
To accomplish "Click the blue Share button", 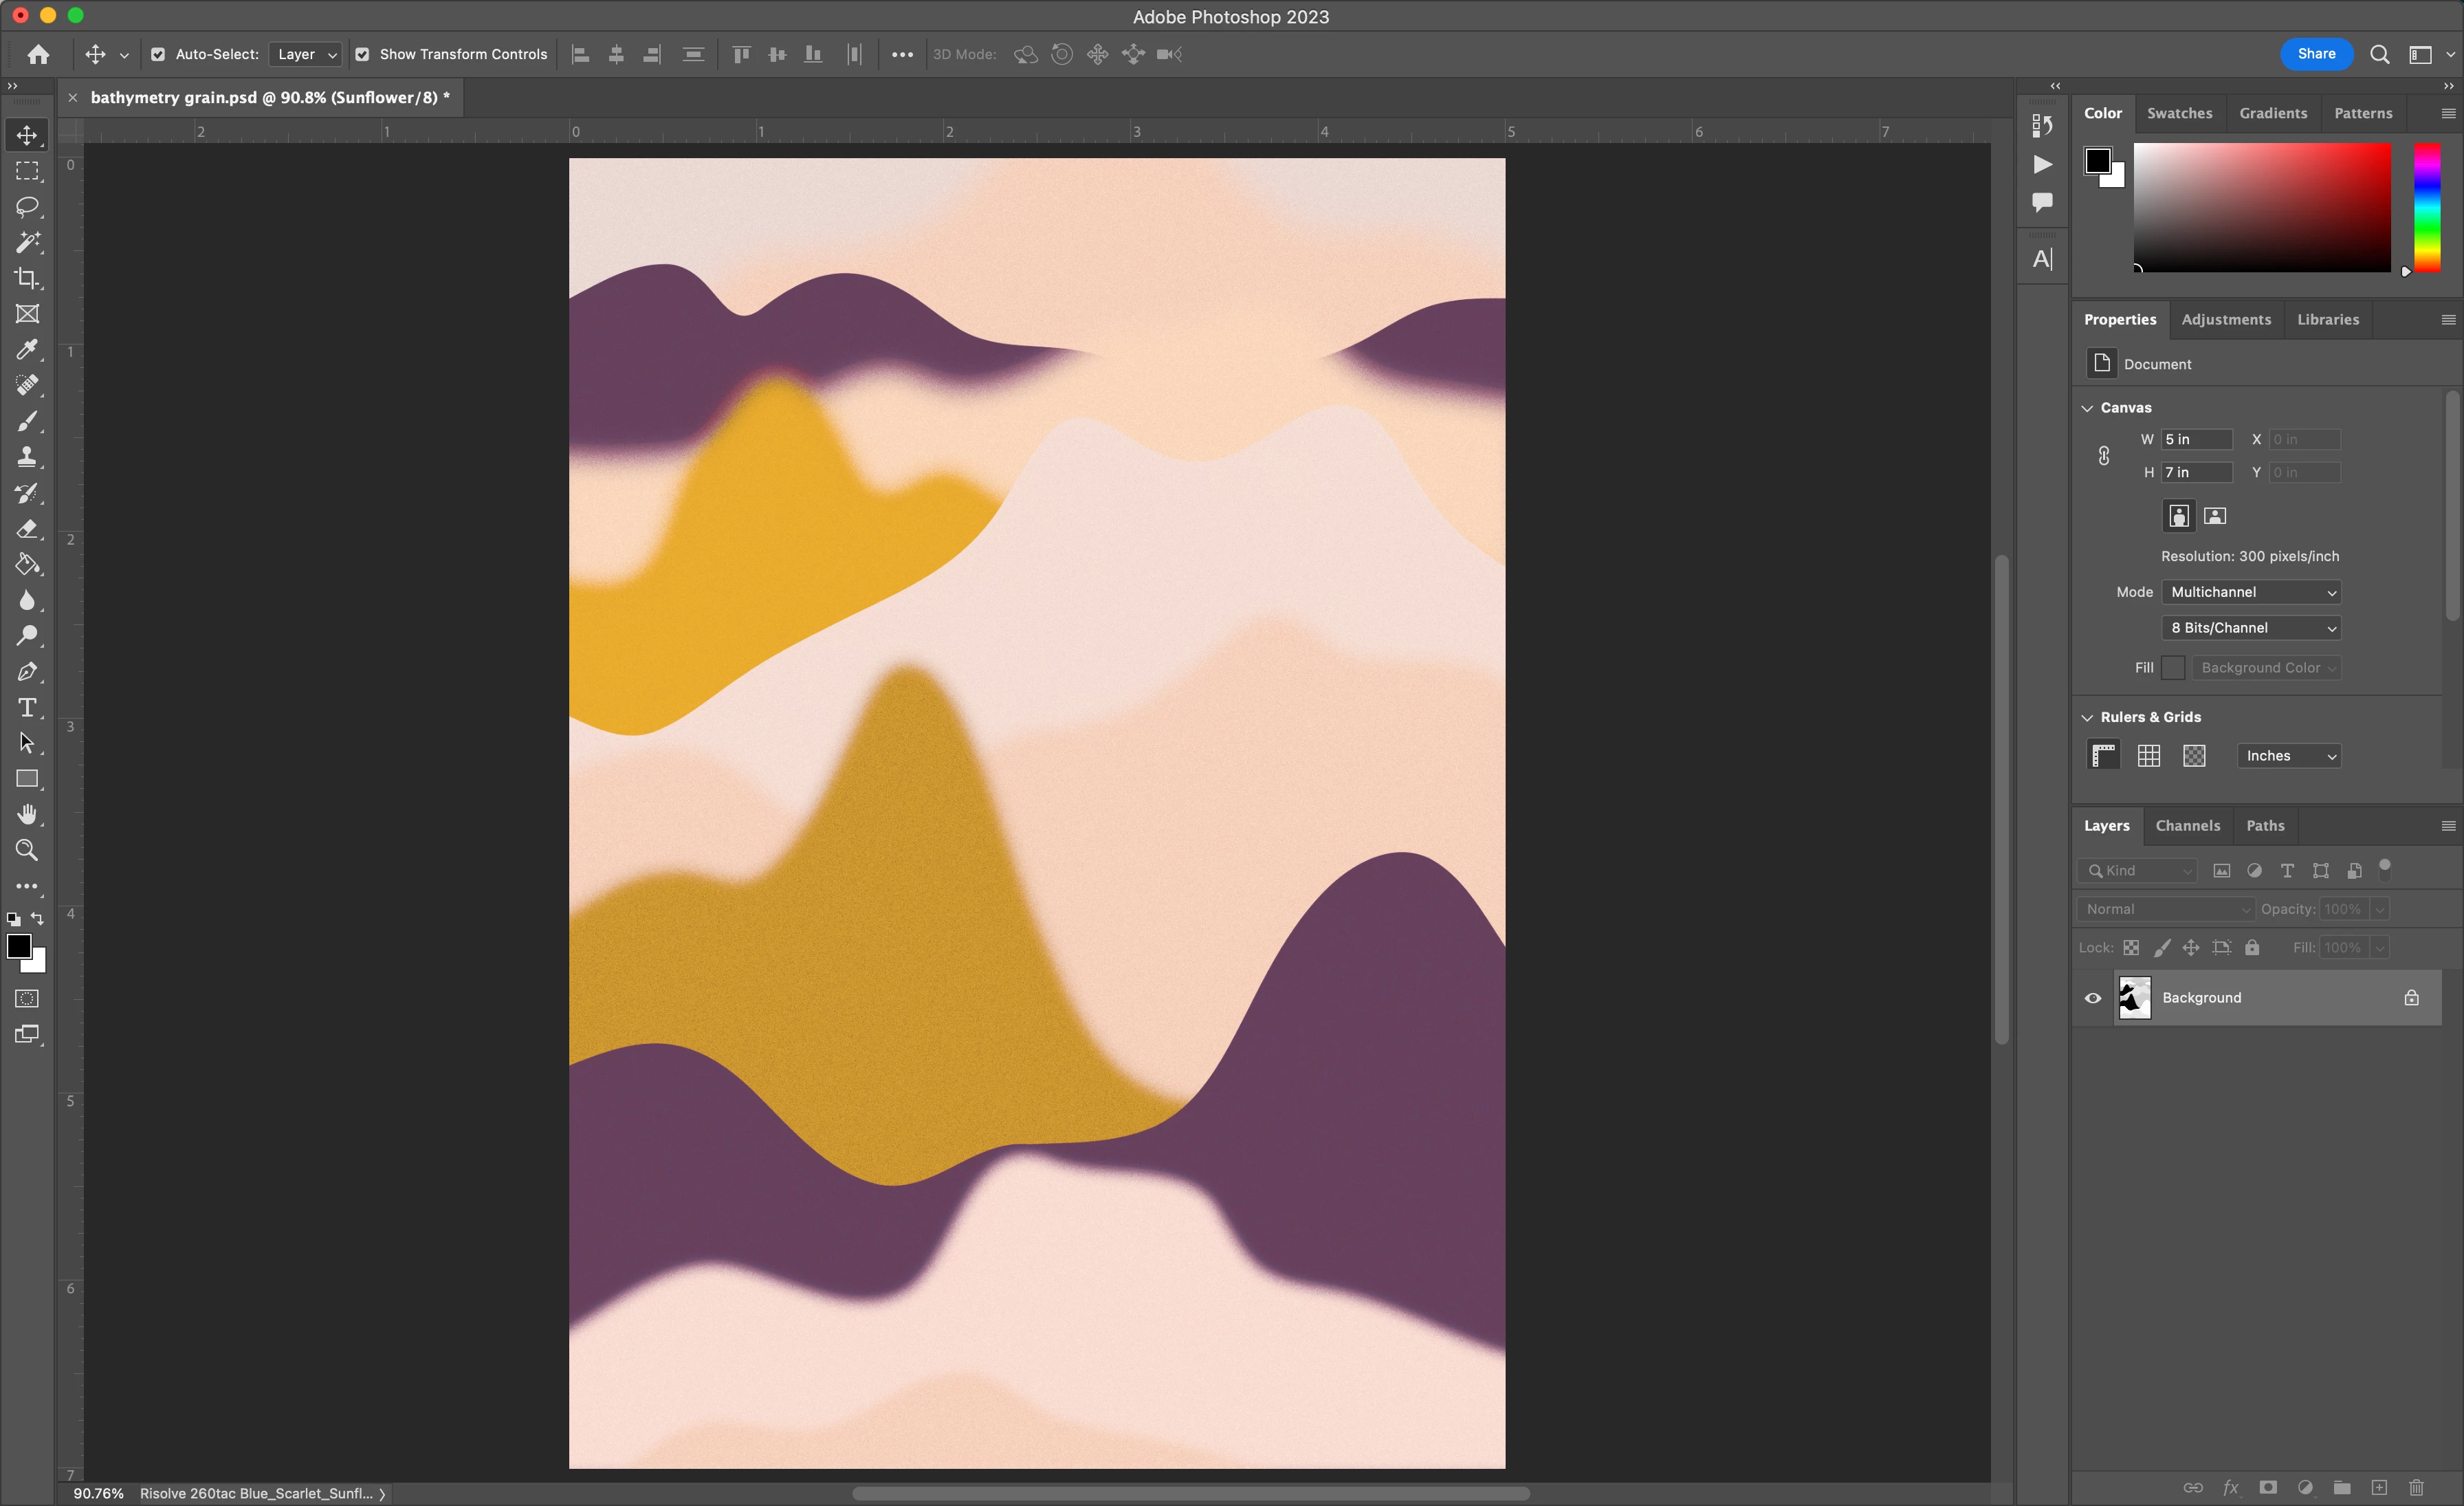I will [2316, 54].
